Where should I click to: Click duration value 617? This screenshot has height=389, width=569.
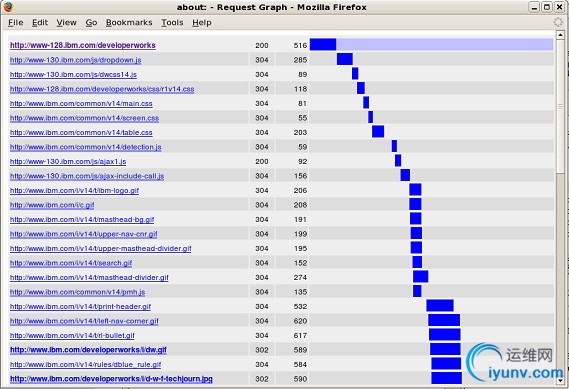point(300,336)
